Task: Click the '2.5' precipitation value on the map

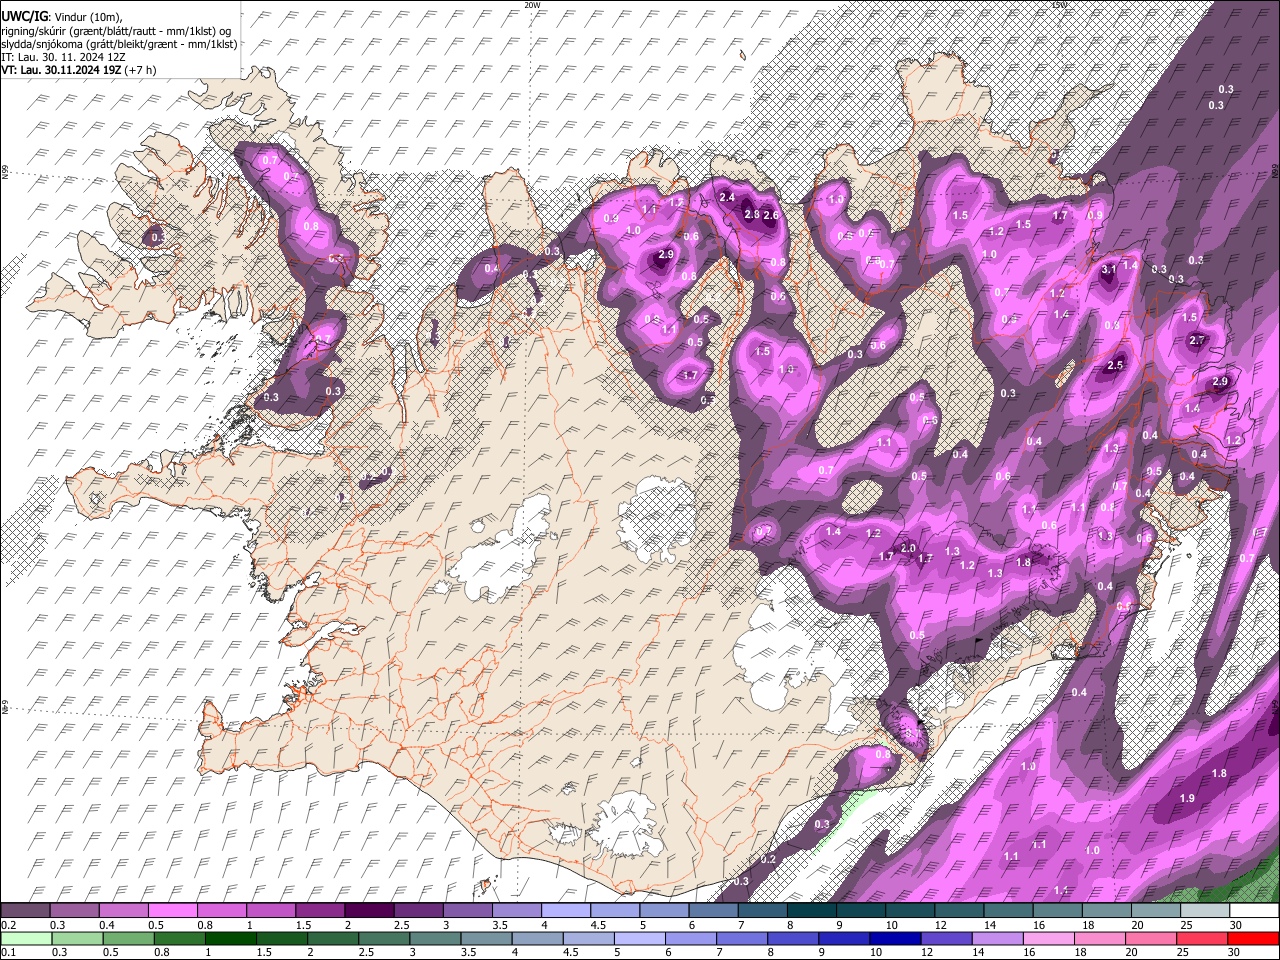Action: (1116, 366)
